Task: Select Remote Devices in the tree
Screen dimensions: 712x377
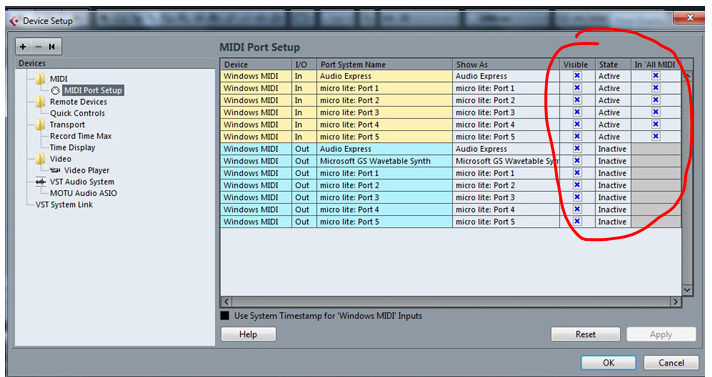Action: [x=78, y=102]
